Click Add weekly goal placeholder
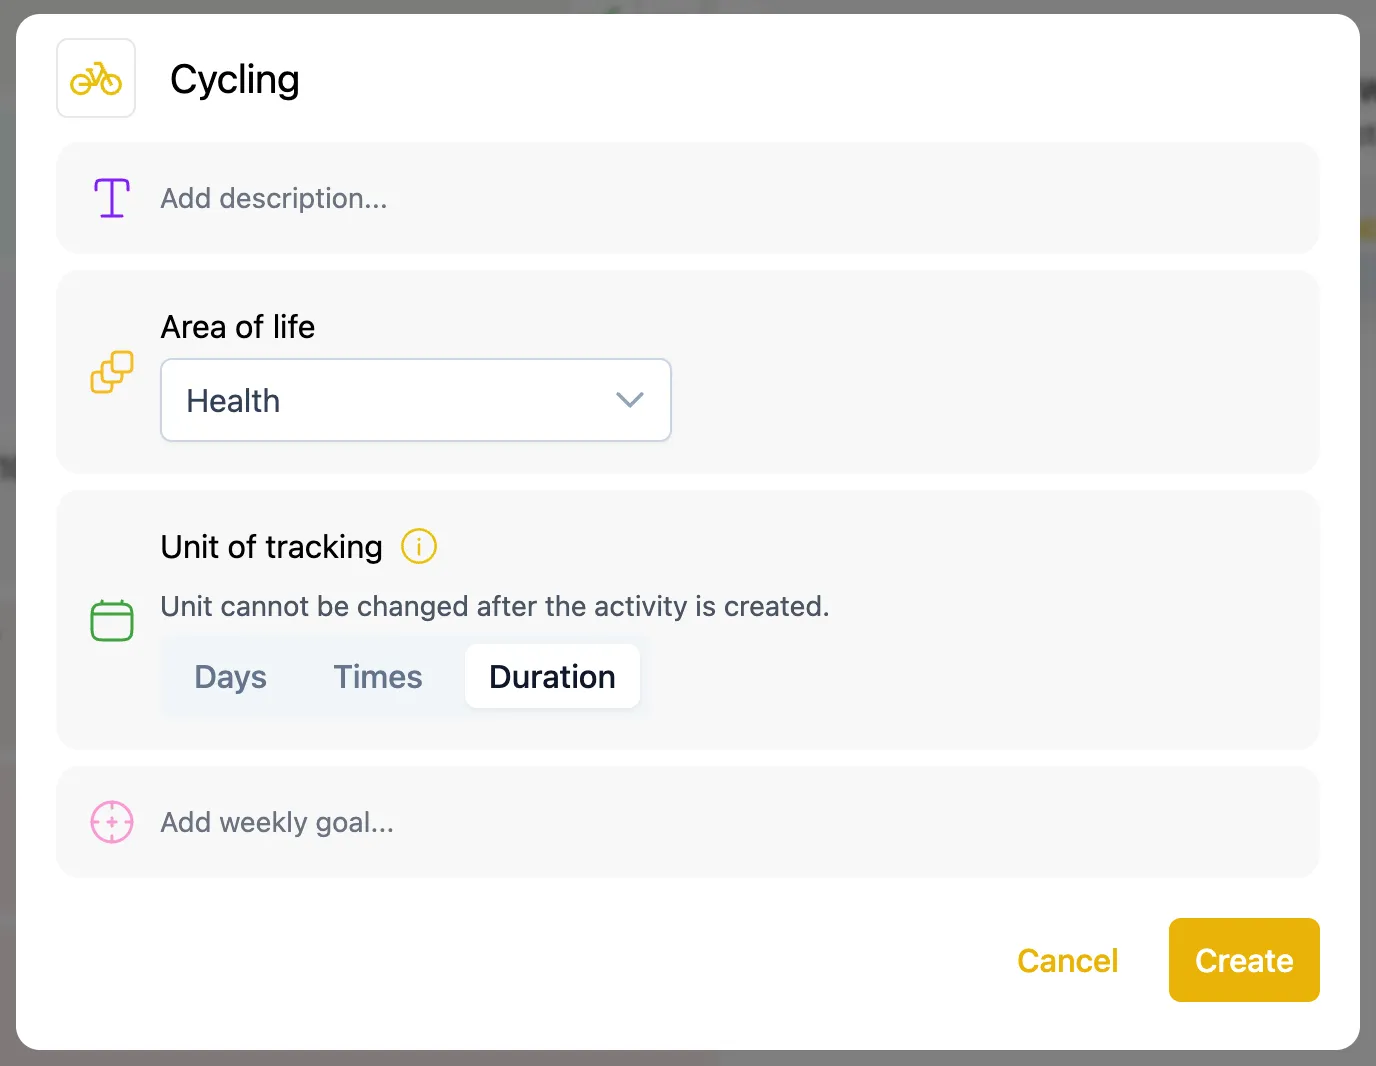Image resolution: width=1376 pixels, height=1066 pixels. pos(277,822)
